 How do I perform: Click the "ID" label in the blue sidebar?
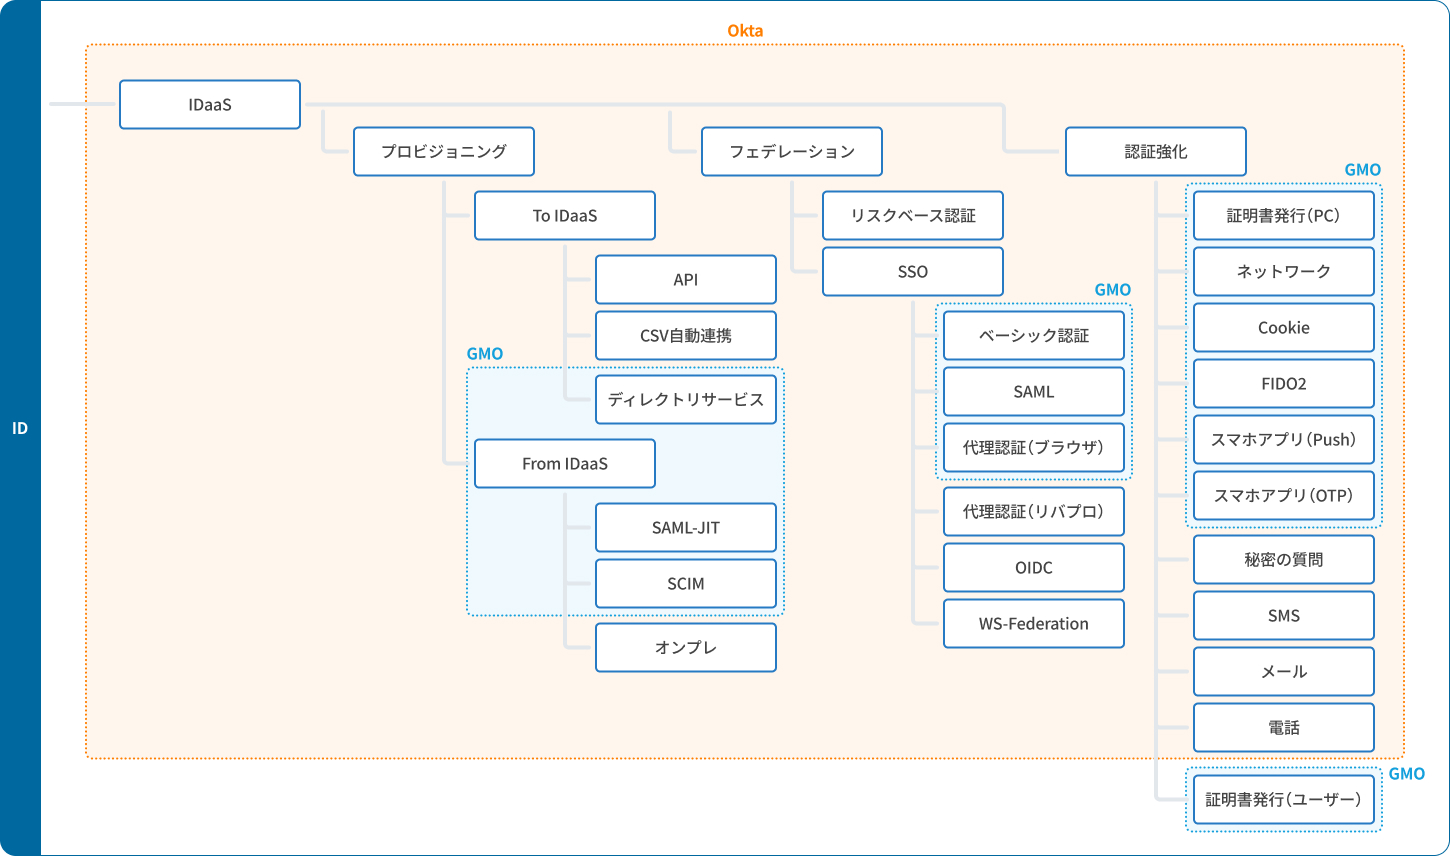click(20, 428)
